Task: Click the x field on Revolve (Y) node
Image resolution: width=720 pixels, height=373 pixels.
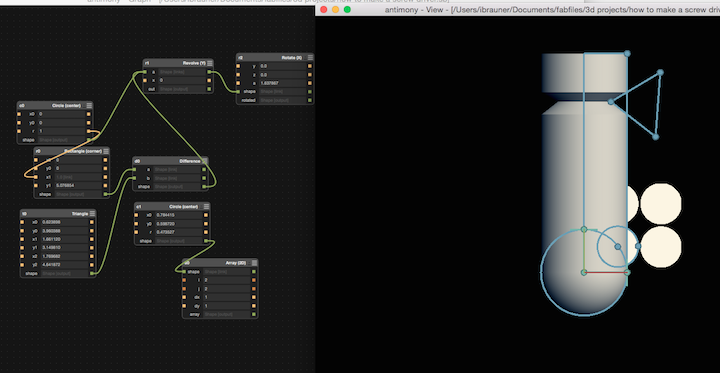Action: [182, 80]
